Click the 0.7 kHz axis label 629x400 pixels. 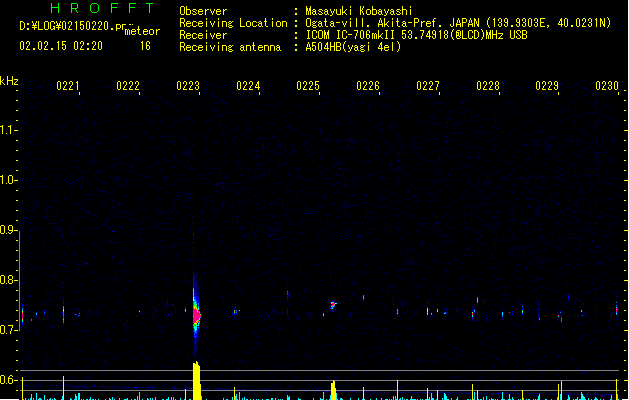click(x=7, y=330)
